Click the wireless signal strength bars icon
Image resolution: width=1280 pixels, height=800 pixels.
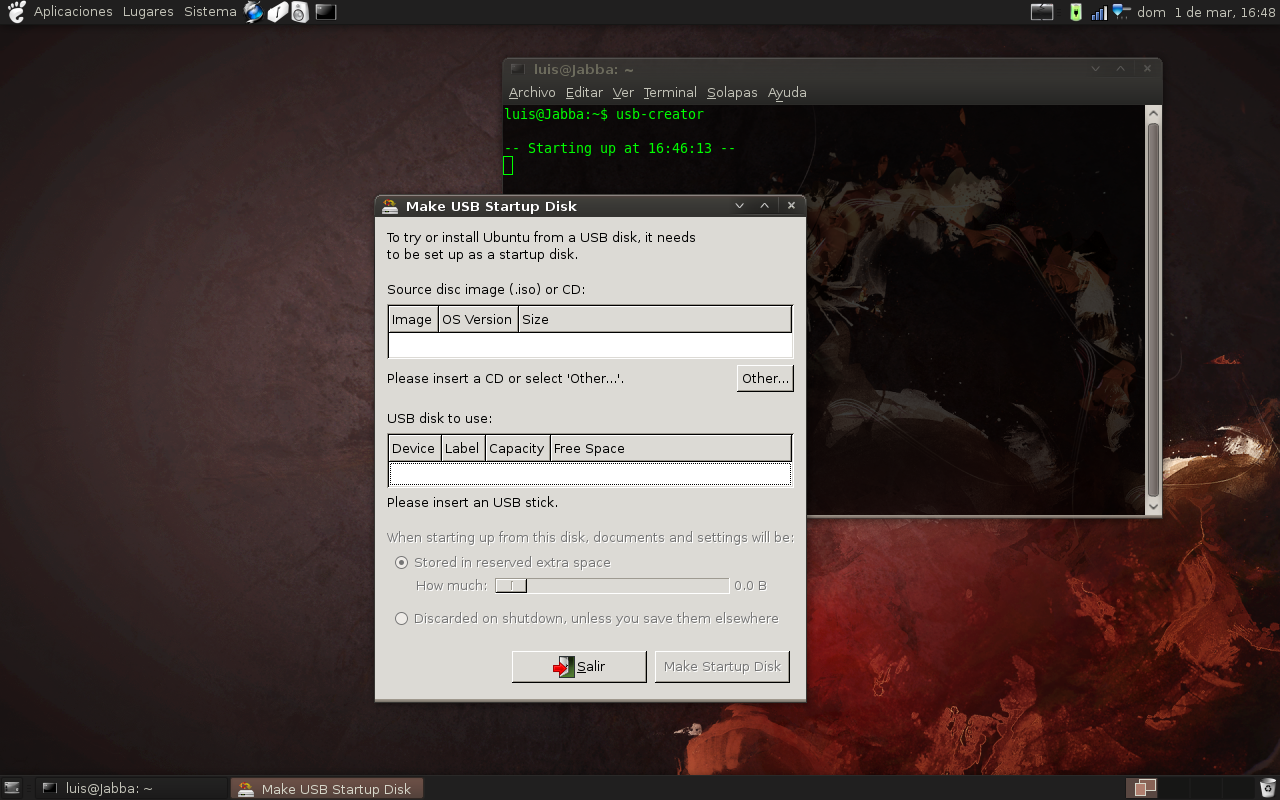(1099, 12)
